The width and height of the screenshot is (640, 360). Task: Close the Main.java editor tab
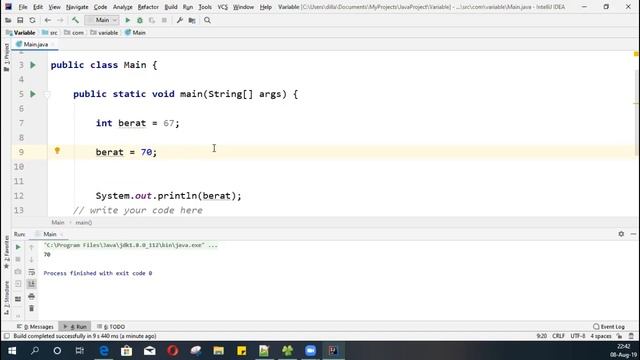click(x=53, y=44)
